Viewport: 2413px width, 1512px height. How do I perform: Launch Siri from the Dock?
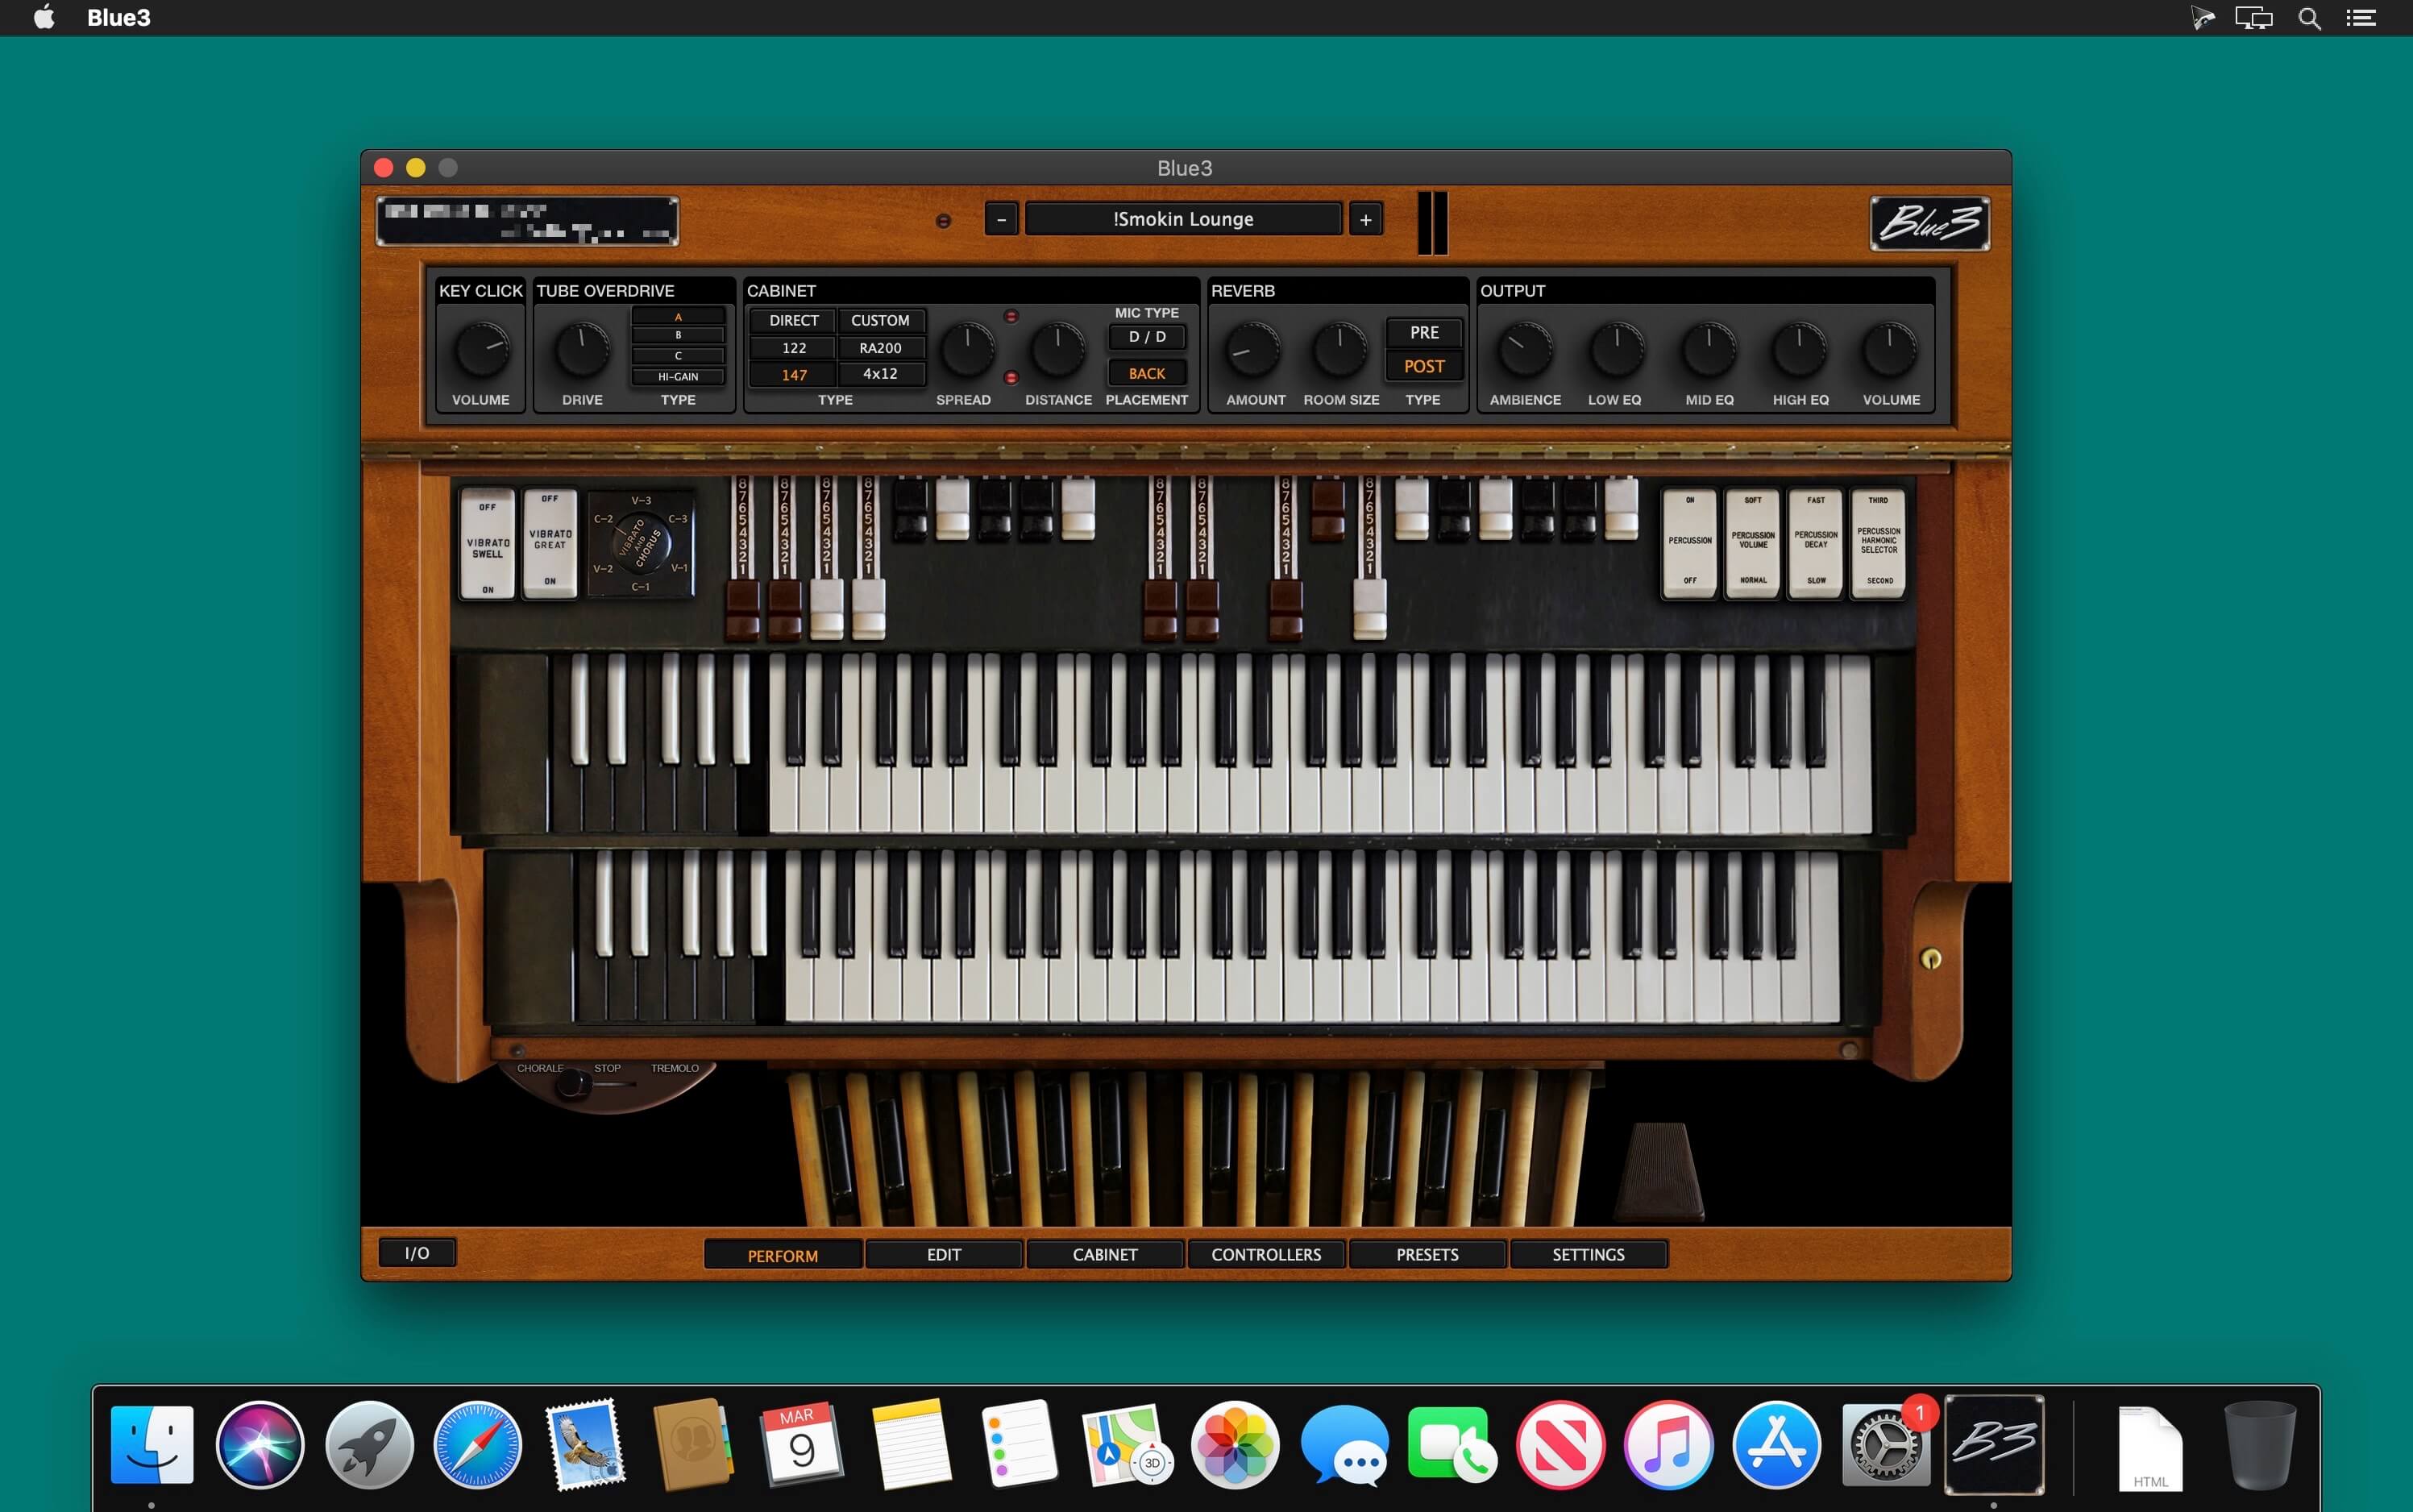[x=260, y=1444]
